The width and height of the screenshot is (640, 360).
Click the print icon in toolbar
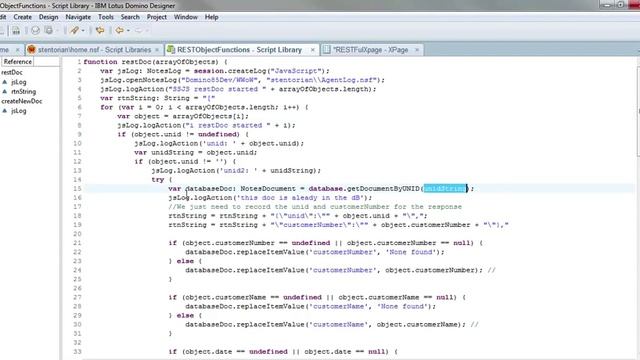[x=49, y=31]
